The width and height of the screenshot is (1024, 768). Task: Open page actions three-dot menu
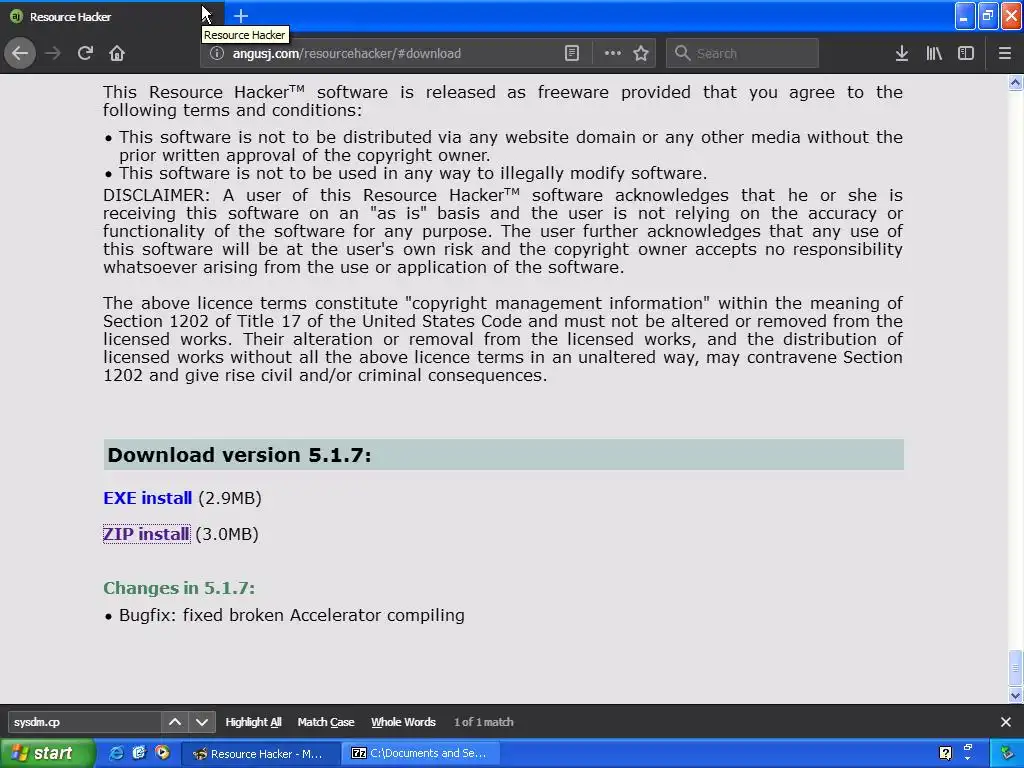pyautogui.click(x=613, y=54)
